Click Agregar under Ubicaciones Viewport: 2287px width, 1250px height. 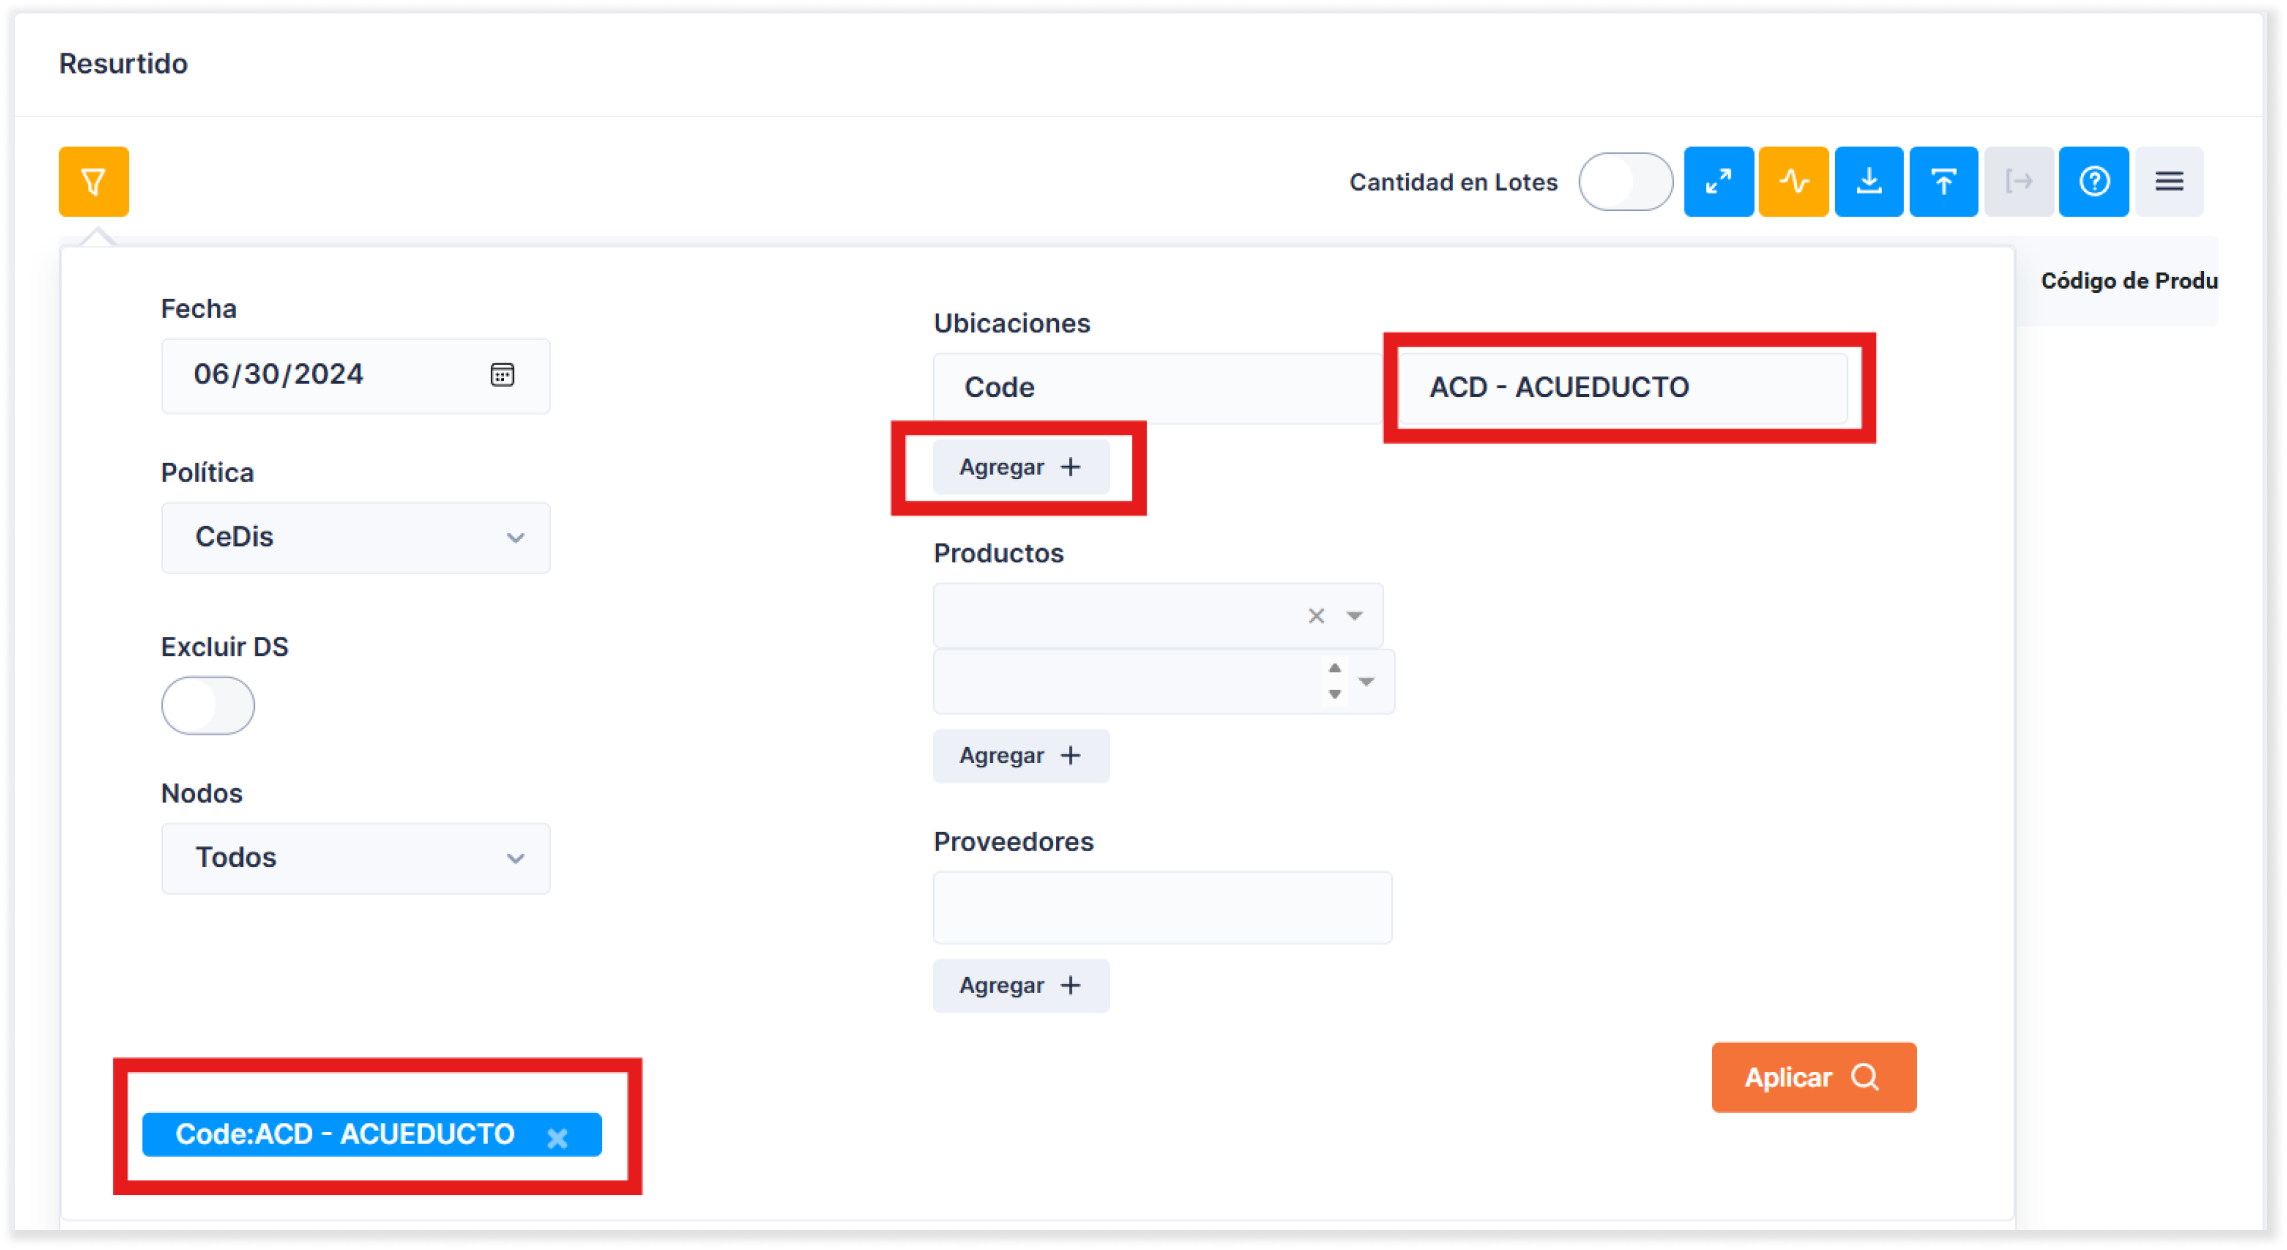[1020, 467]
